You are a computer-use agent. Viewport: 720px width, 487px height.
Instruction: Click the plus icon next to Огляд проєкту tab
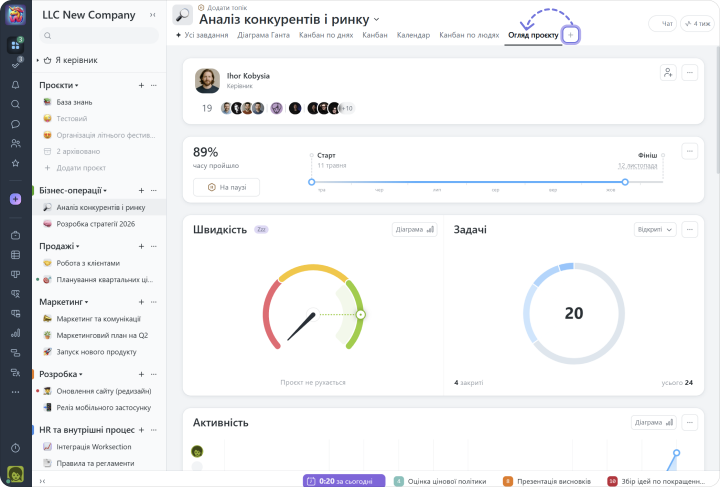click(571, 35)
